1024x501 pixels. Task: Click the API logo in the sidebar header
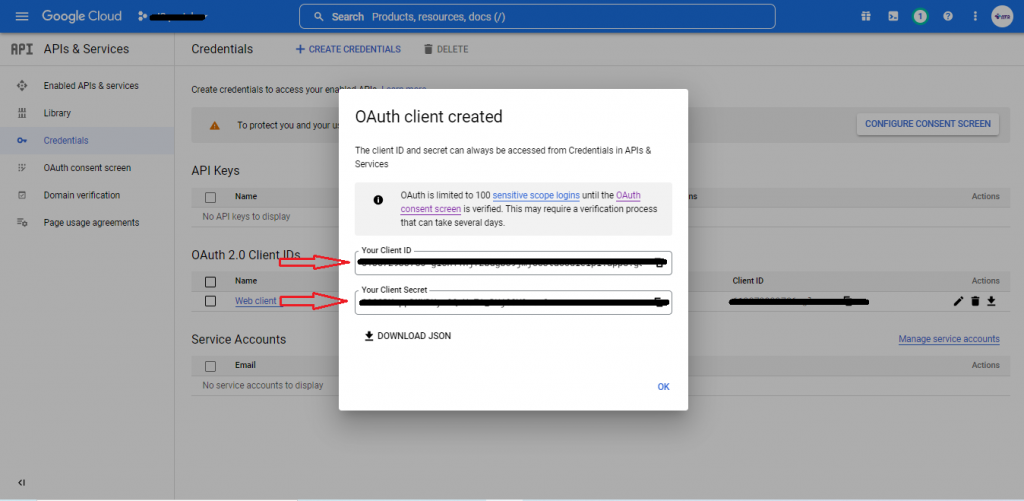[x=22, y=49]
